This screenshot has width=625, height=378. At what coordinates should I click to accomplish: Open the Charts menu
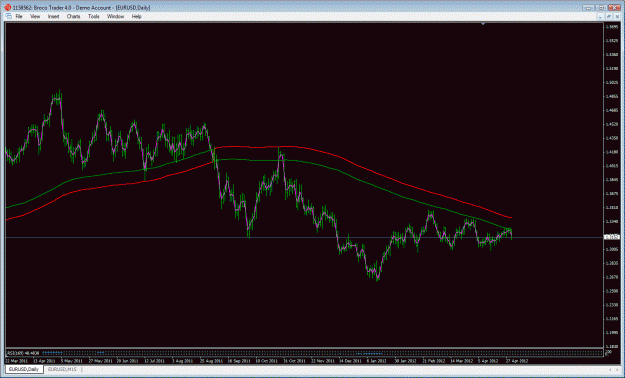tap(73, 16)
